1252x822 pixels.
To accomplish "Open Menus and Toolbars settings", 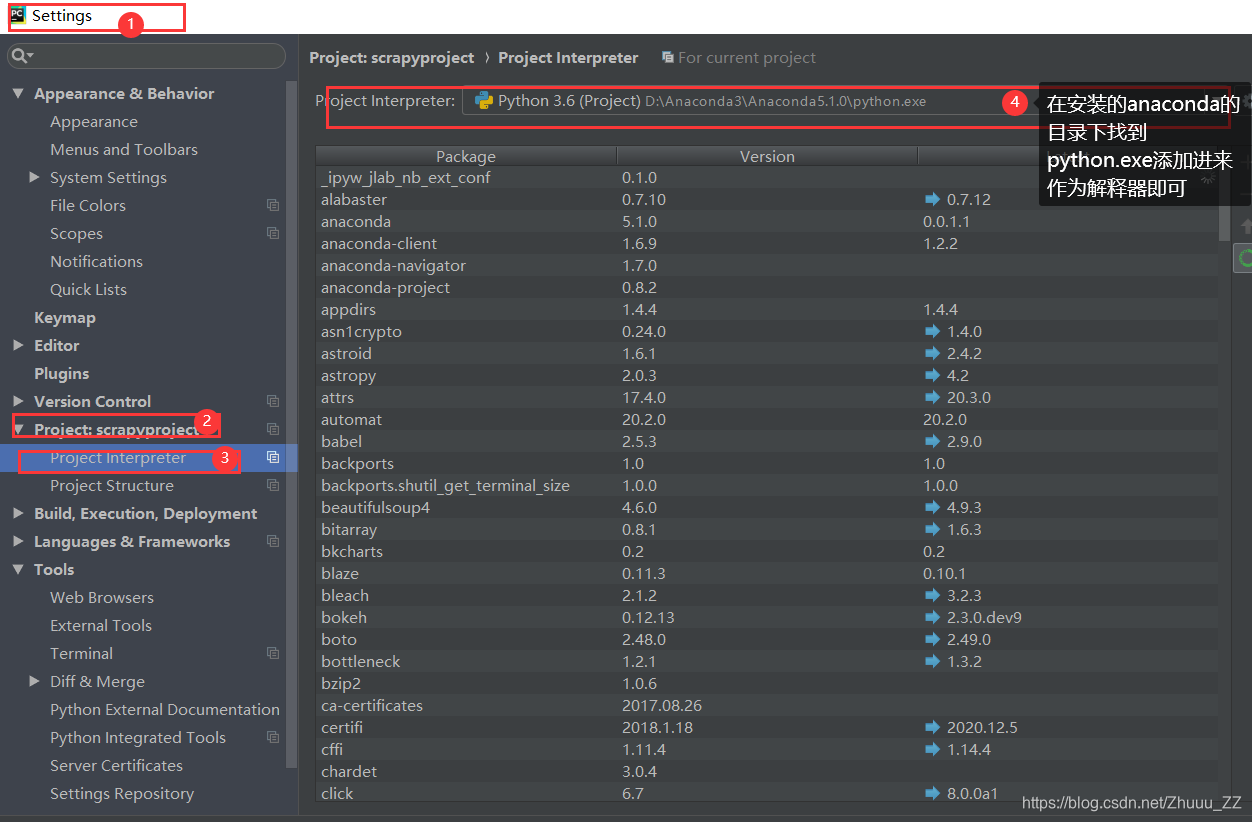I will point(124,149).
